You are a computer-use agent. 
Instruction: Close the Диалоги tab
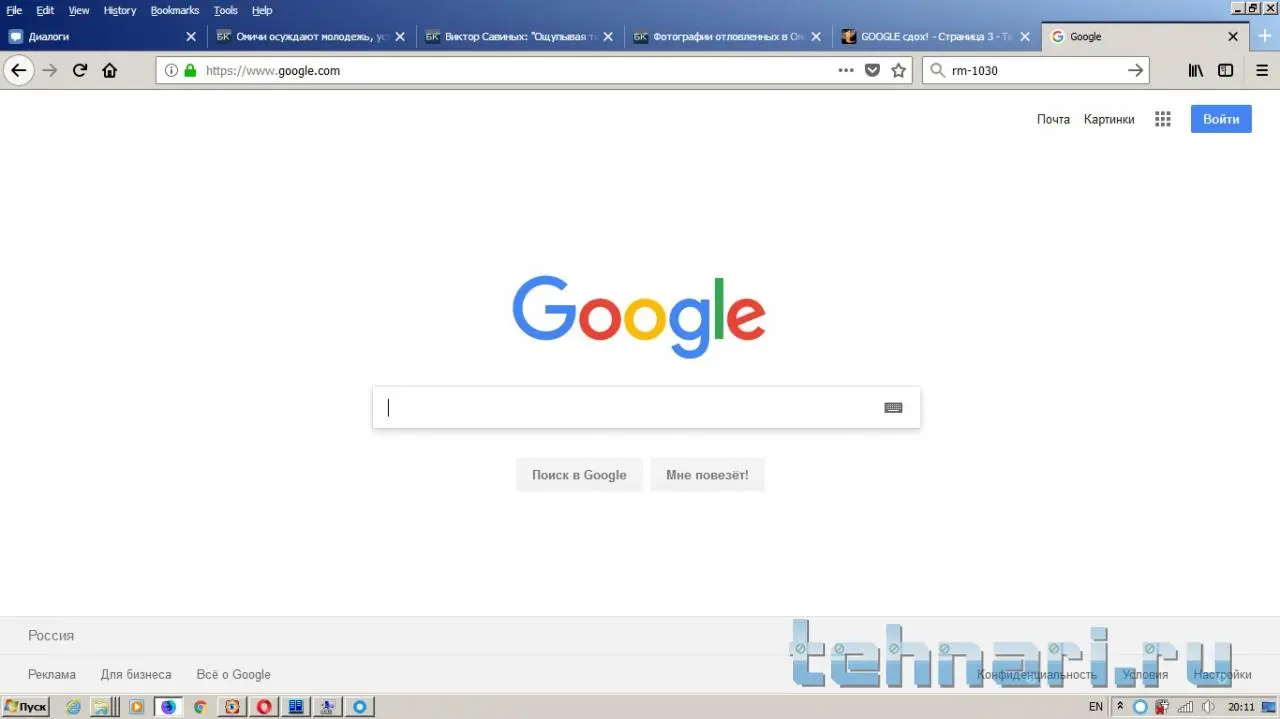[191, 36]
